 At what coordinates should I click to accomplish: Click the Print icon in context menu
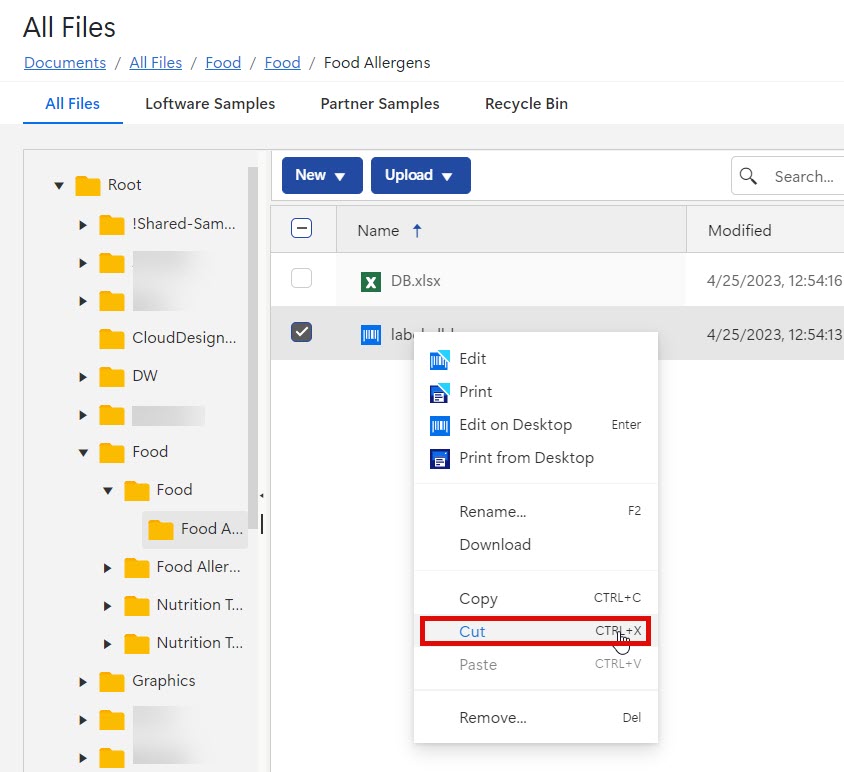440,392
